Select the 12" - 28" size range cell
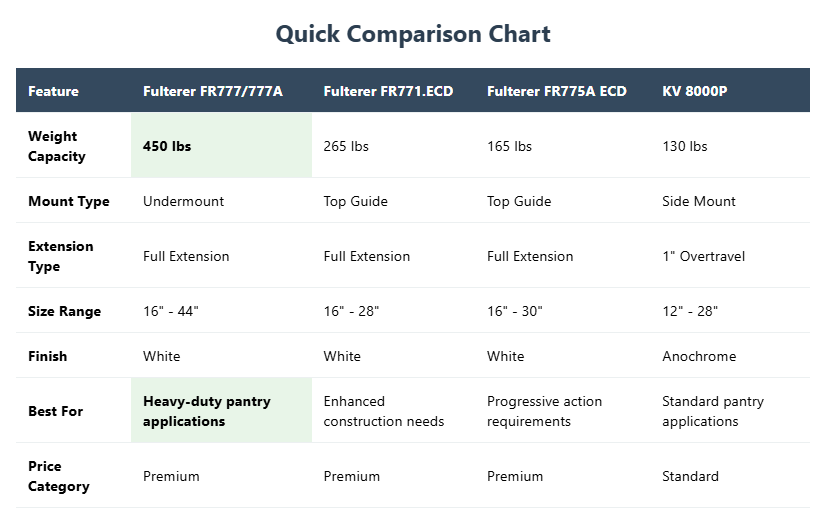The height and width of the screenshot is (524, 827). coord(690,311)
